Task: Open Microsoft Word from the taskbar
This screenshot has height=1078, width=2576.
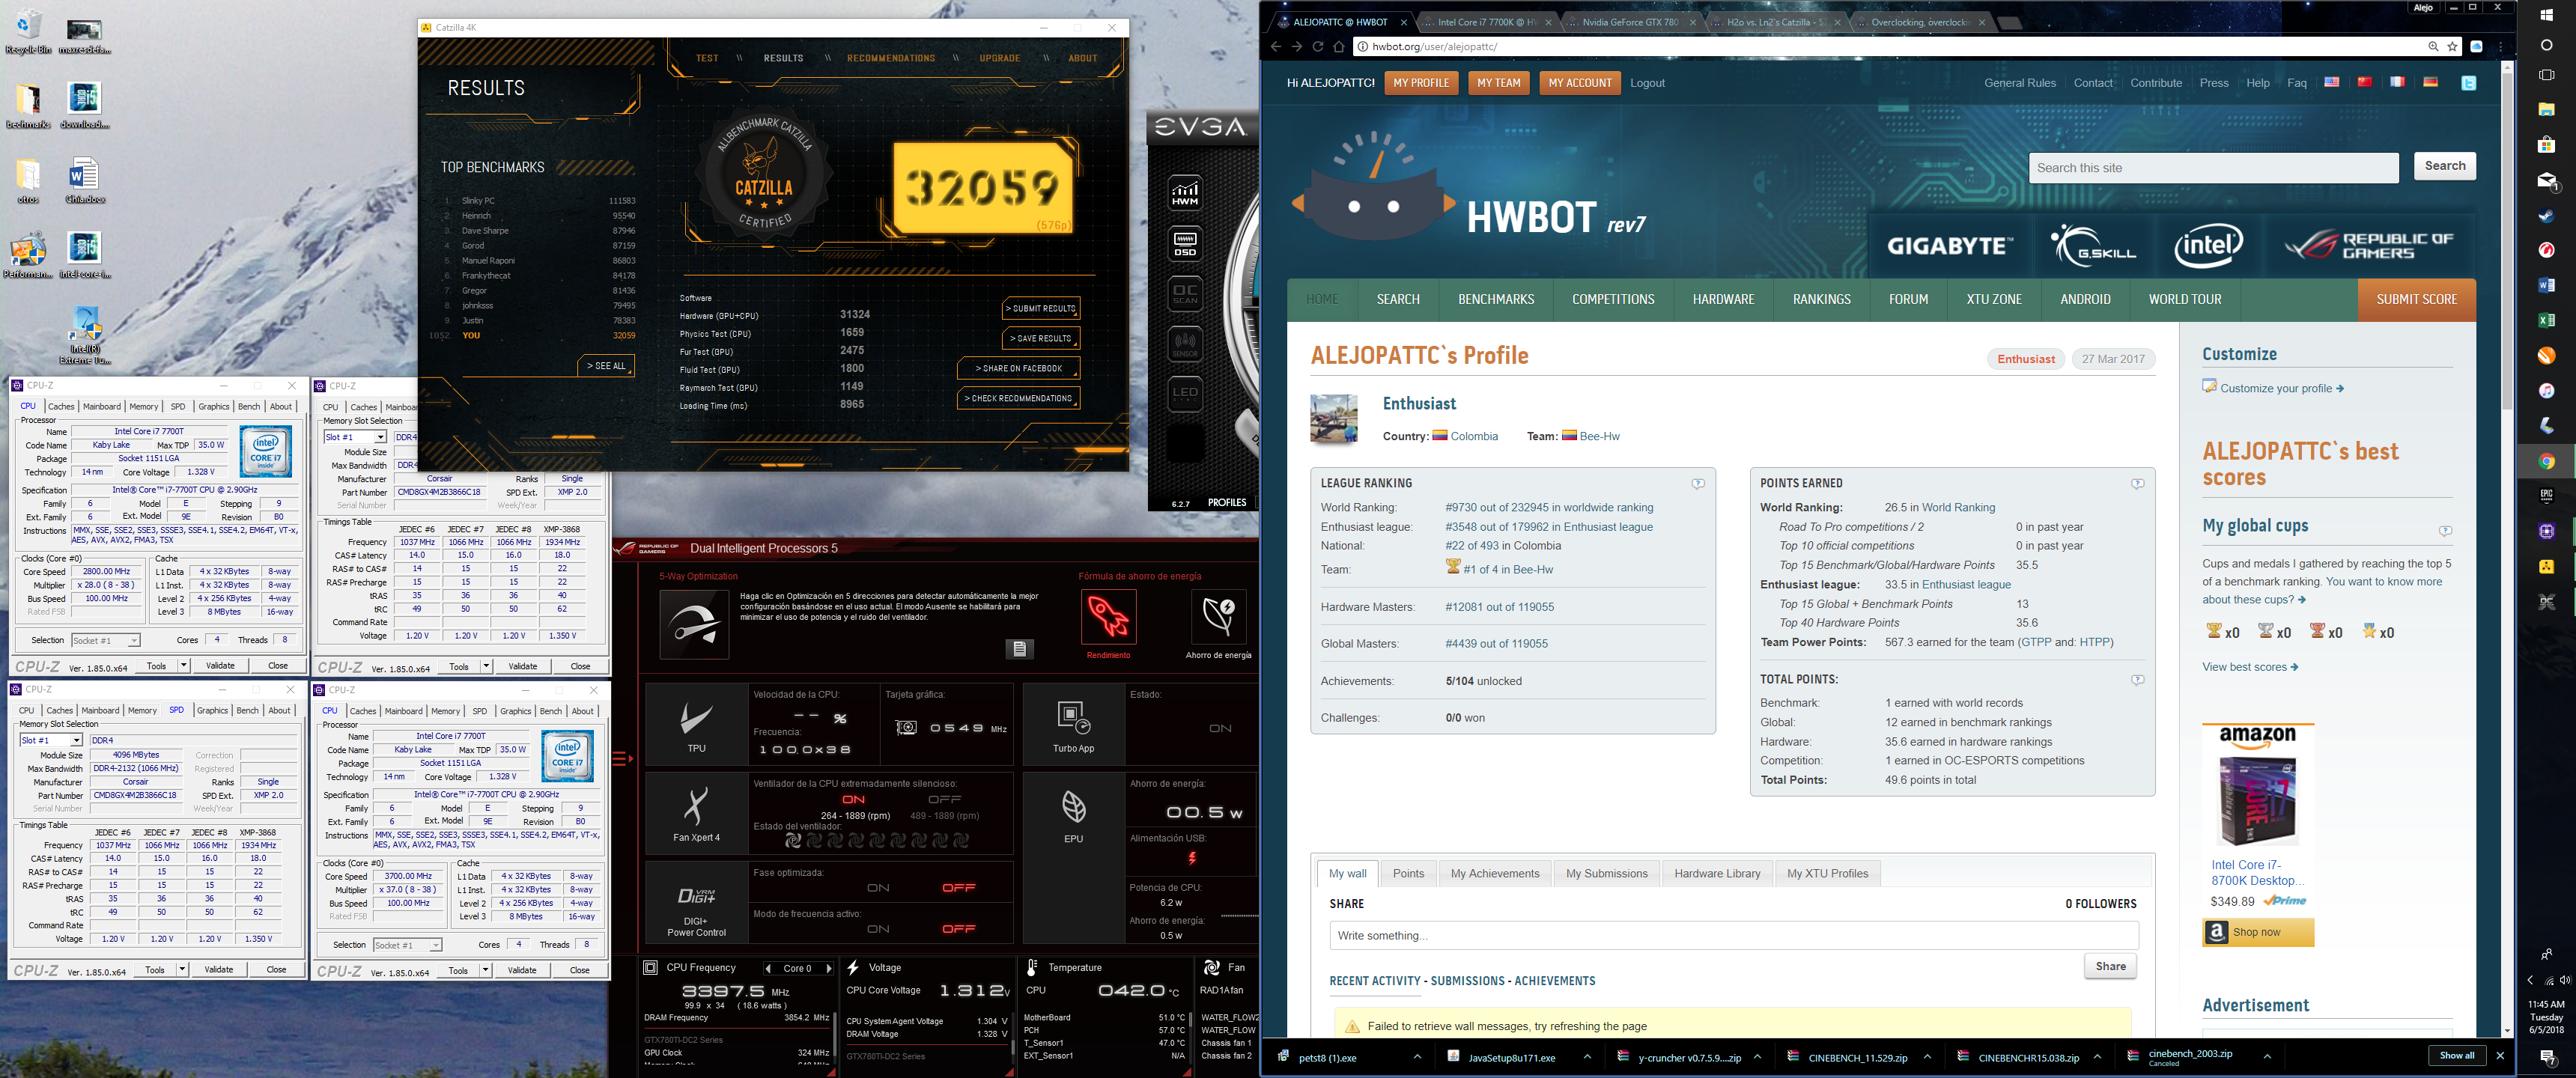Action: click(2546, 285)
